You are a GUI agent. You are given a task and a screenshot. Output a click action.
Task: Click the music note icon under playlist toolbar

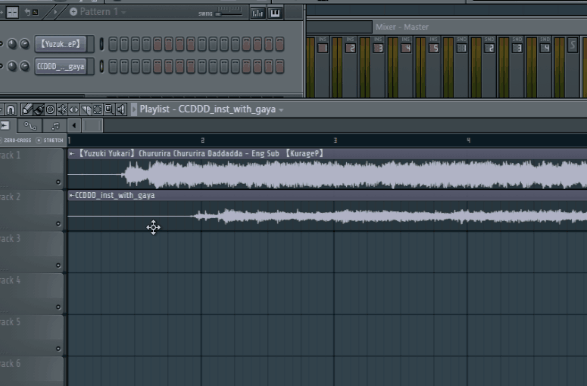point(55,126)
